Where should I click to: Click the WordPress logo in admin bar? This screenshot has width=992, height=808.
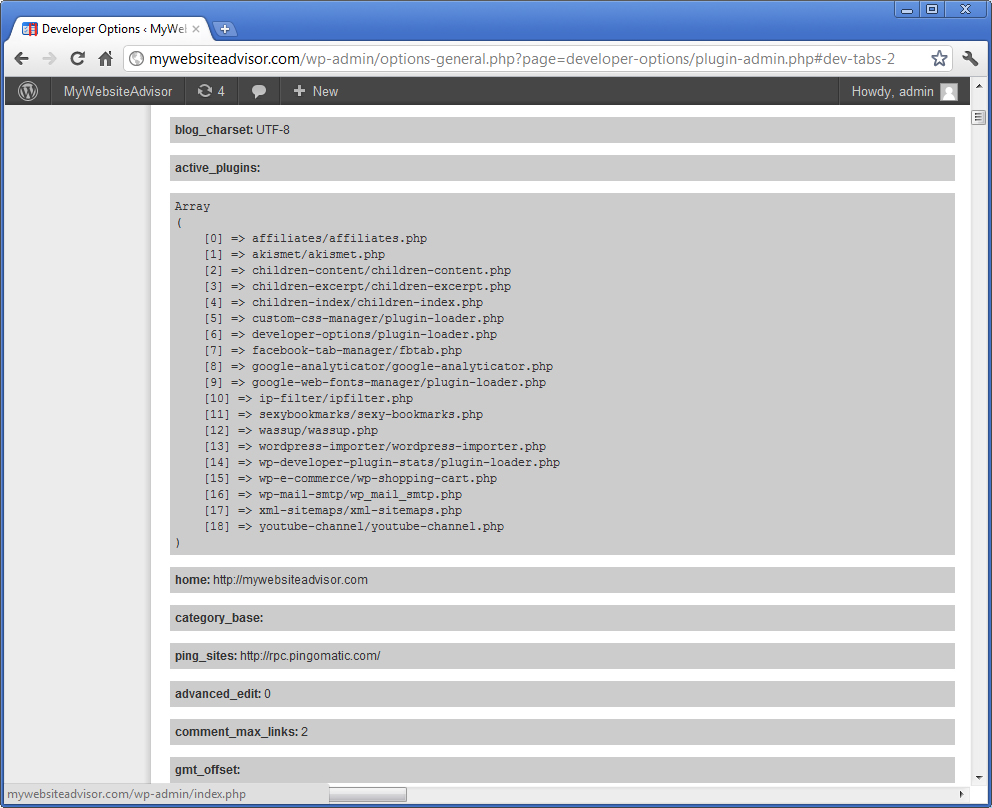(x=28, y=91)
